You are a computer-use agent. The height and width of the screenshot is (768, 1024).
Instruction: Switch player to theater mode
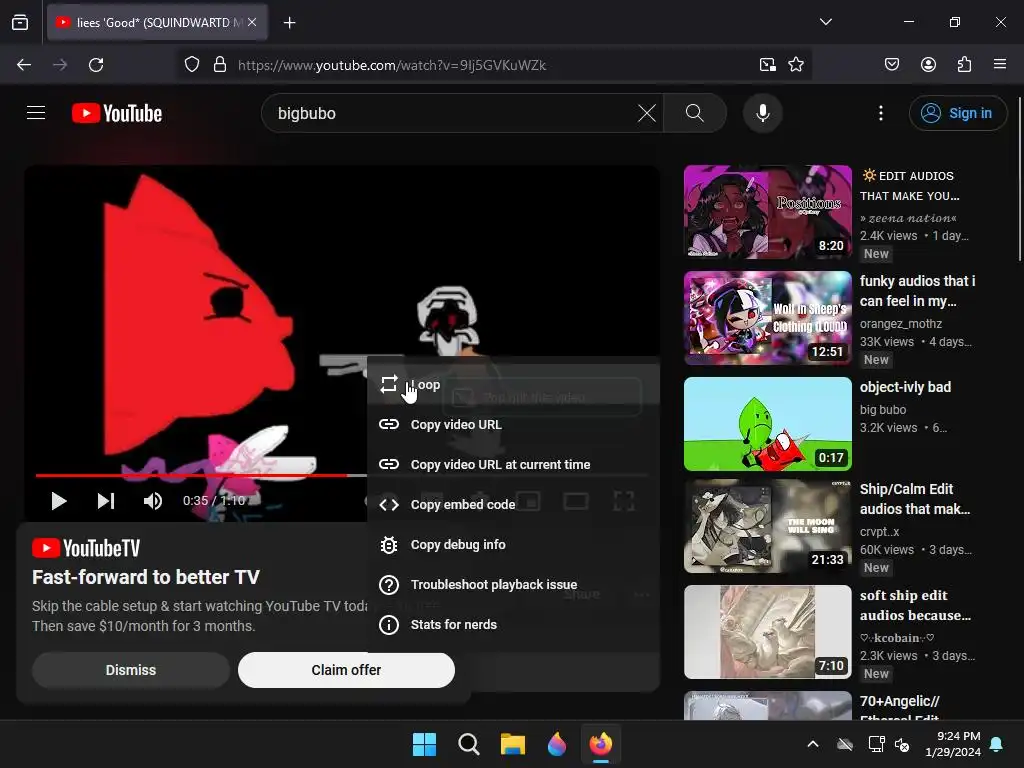pos(575,501)
